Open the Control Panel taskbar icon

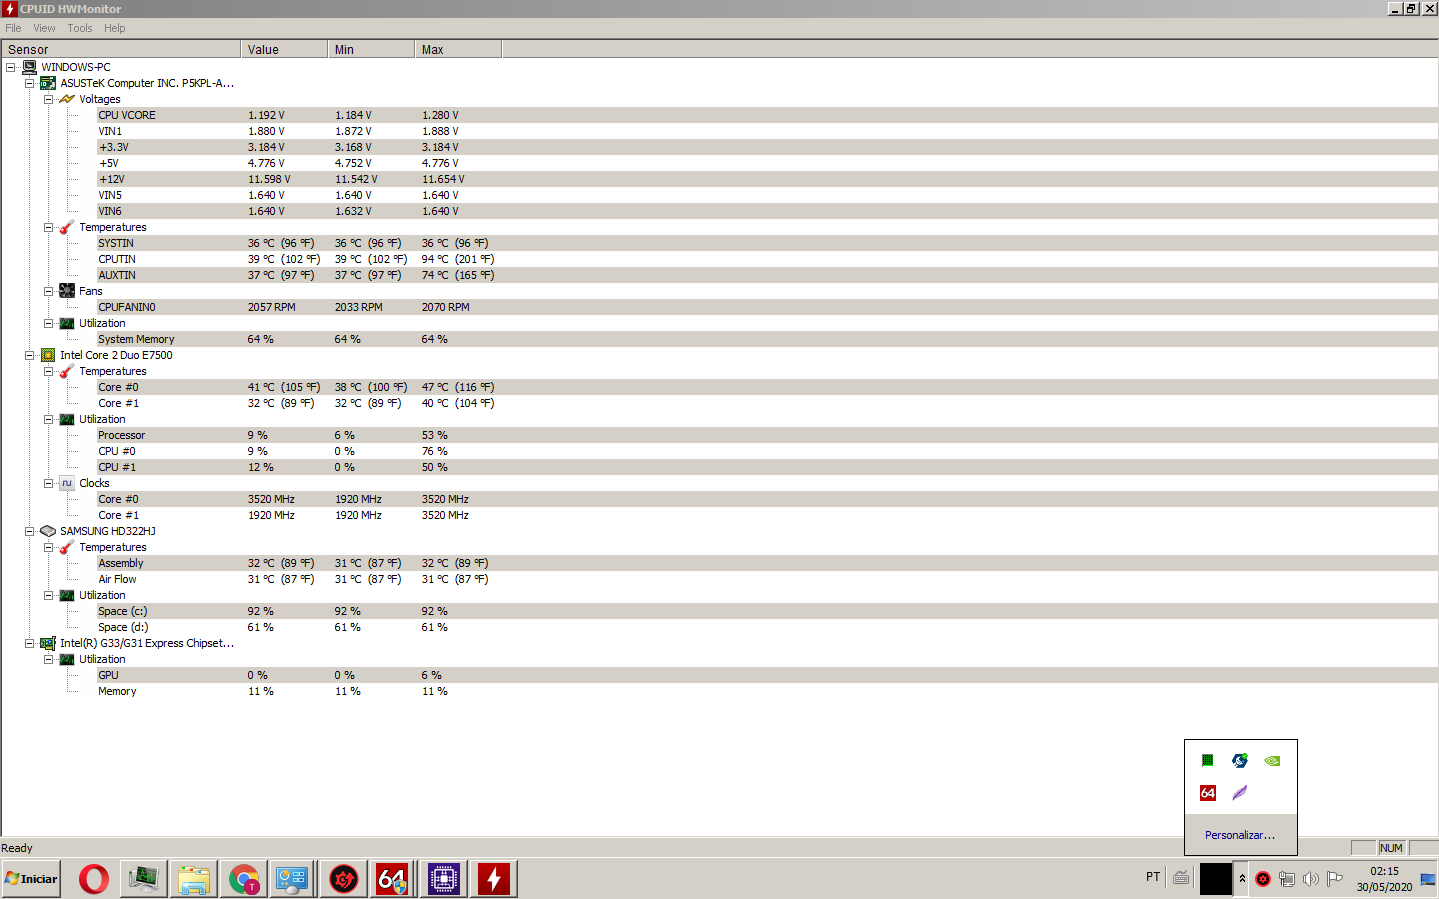(x=293, y=879)
